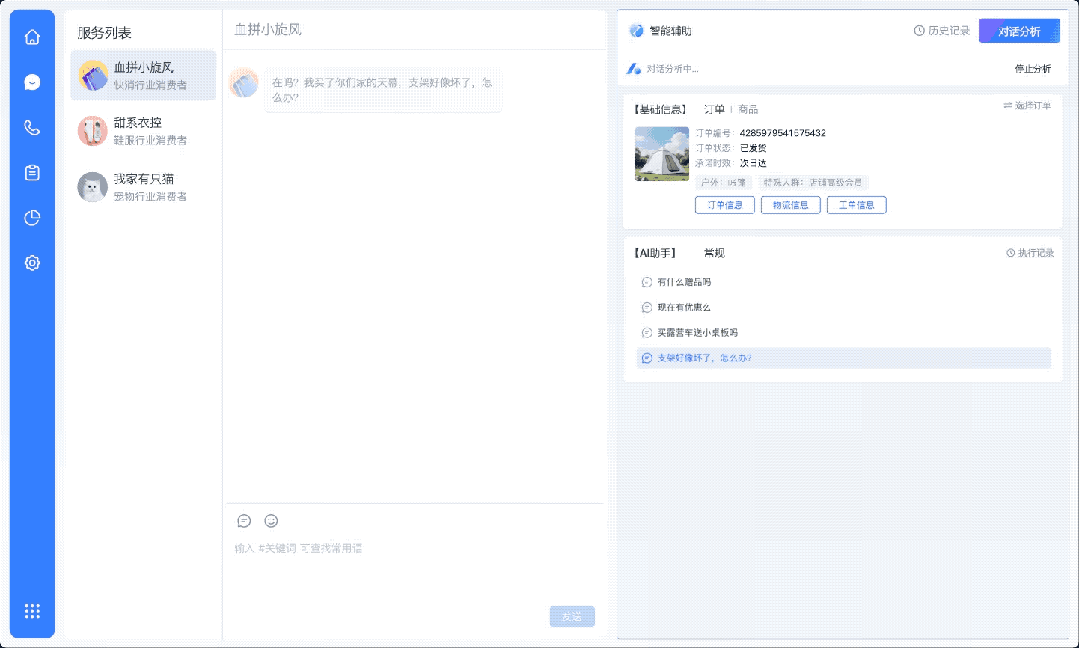This screenshot has height=648, width=1079.
Task: Click 血拼小旋风 chat header title
Action: (x=268, y=30)
